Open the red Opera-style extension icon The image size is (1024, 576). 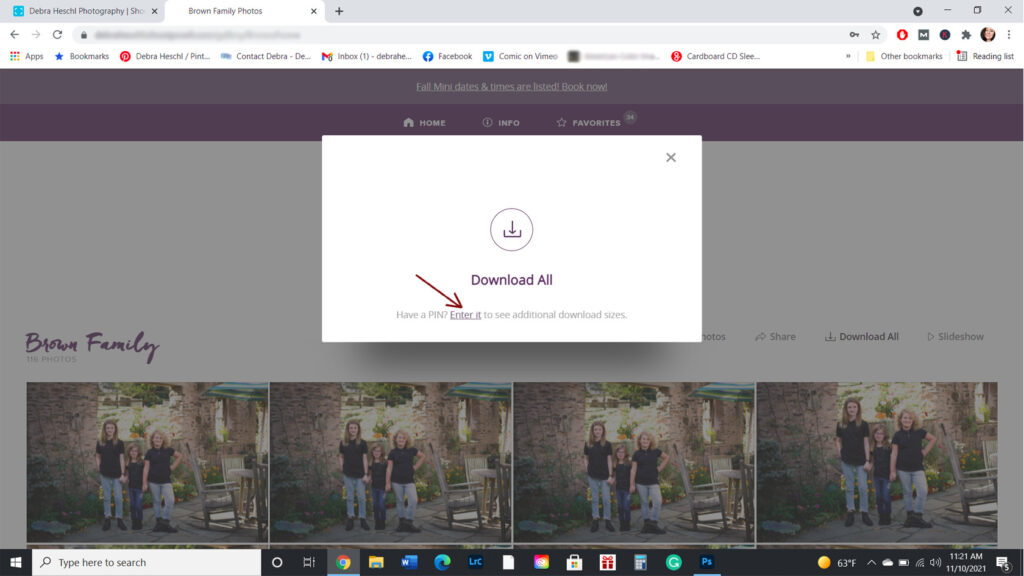click(902, 35)
